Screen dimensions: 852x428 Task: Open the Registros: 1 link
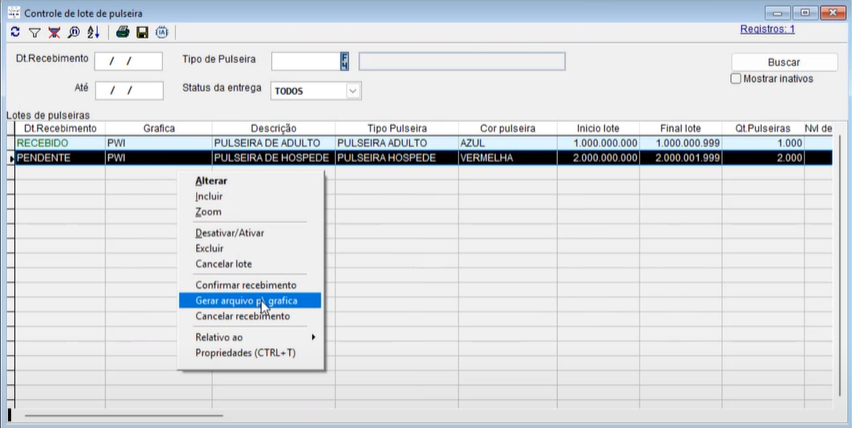(767, 30)
